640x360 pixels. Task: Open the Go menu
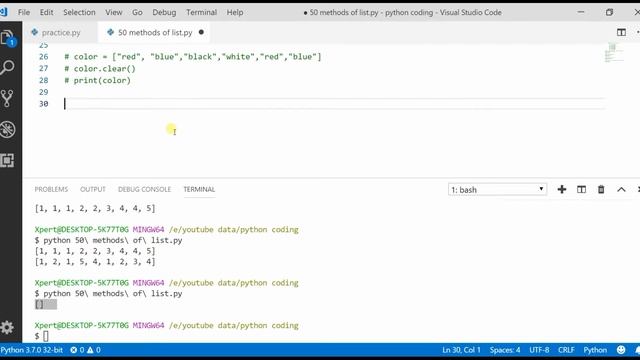coord(137,12)
